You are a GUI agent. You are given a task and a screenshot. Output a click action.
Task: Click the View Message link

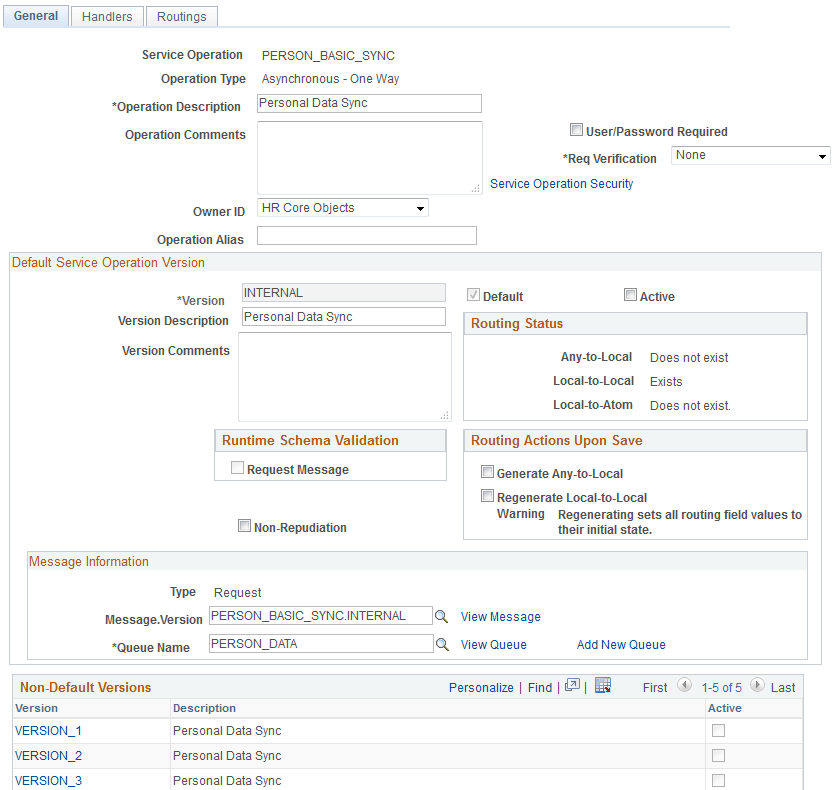pyautogui.click(x=500, y=617)
